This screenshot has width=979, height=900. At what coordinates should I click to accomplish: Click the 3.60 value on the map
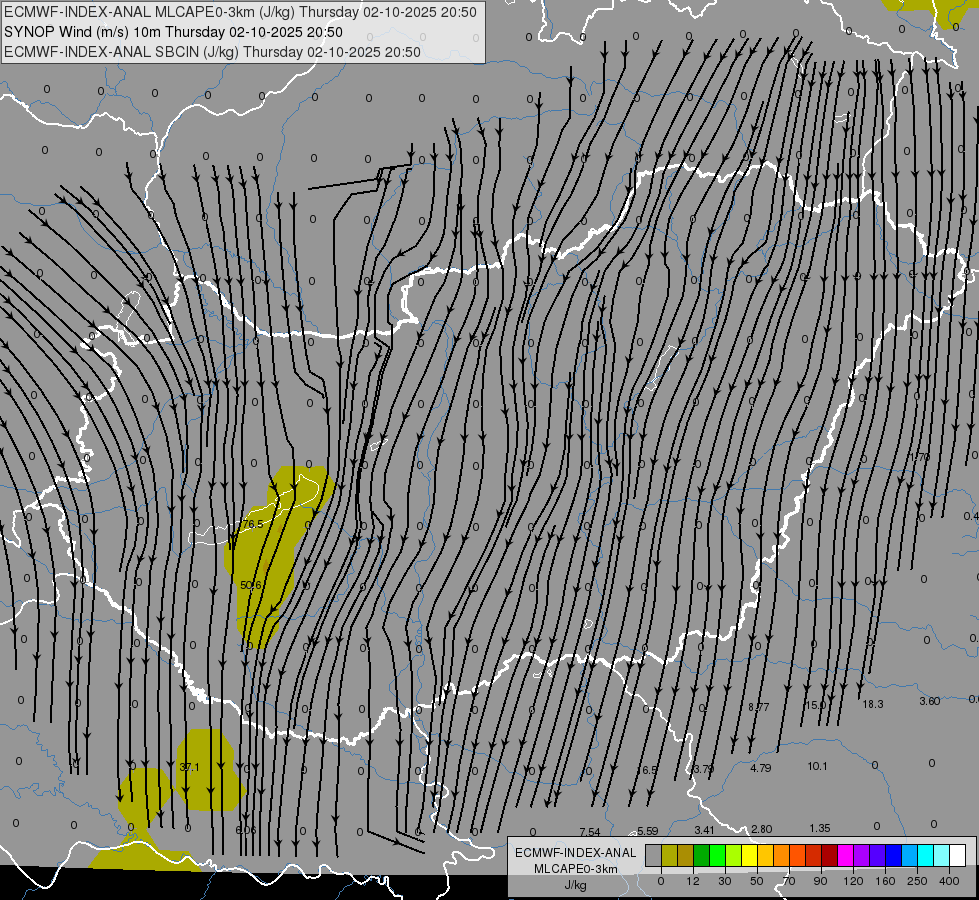[x=929, y=701]
